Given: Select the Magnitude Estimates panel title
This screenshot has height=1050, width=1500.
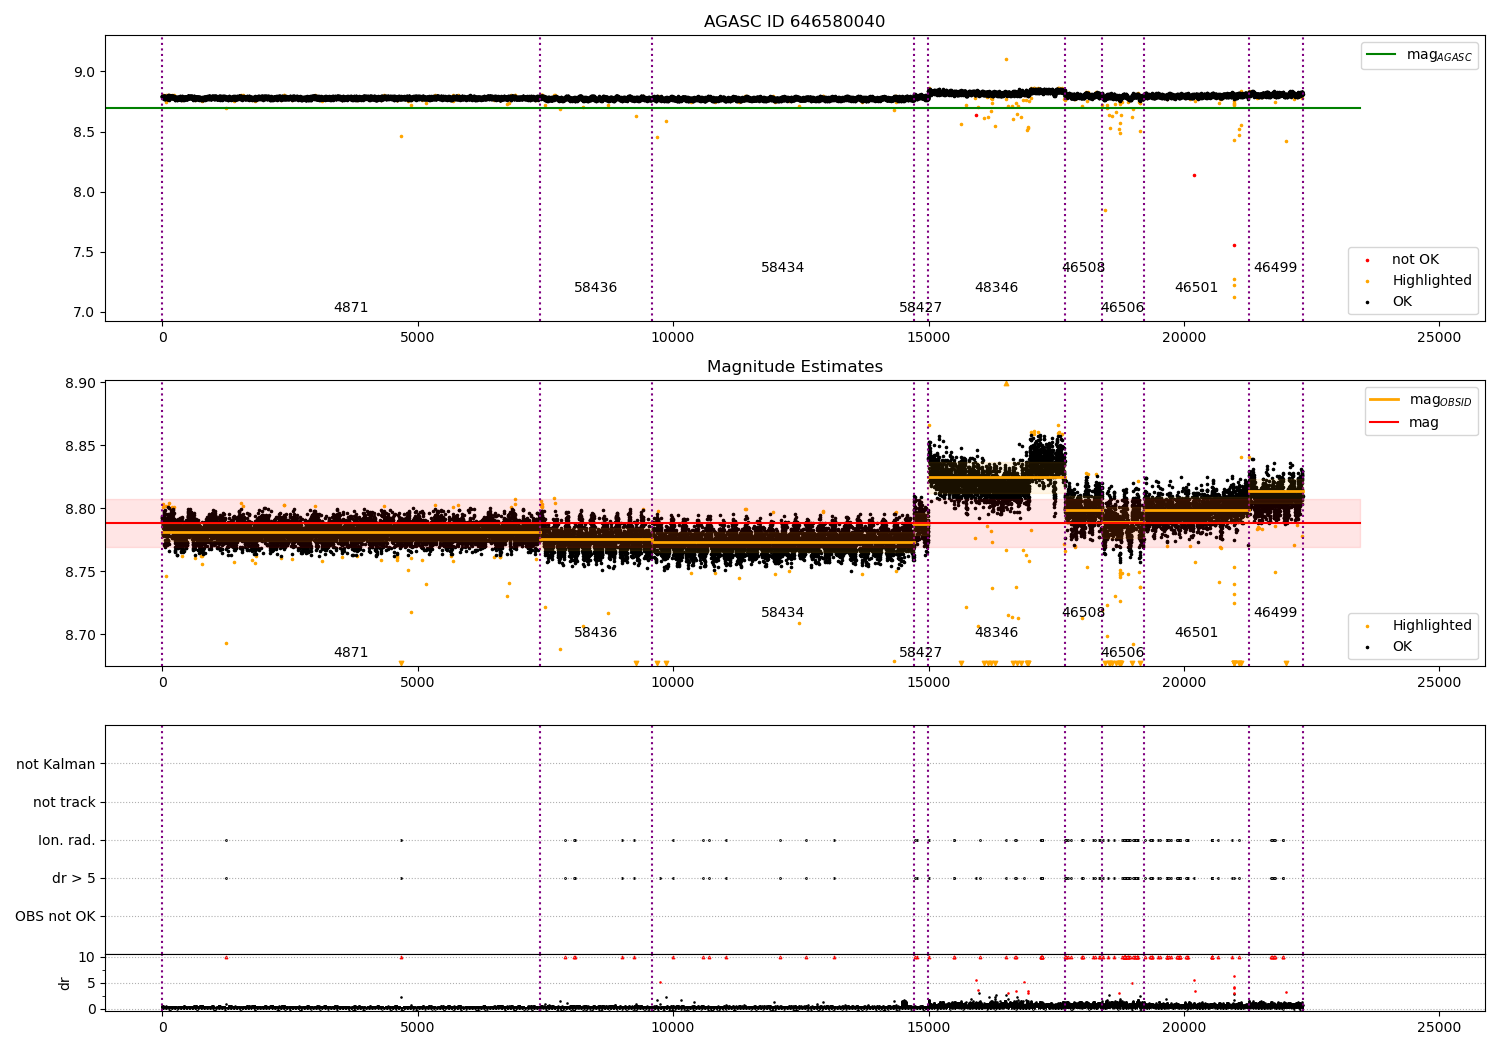Looking at the screenshot, I should click(794, 366).
